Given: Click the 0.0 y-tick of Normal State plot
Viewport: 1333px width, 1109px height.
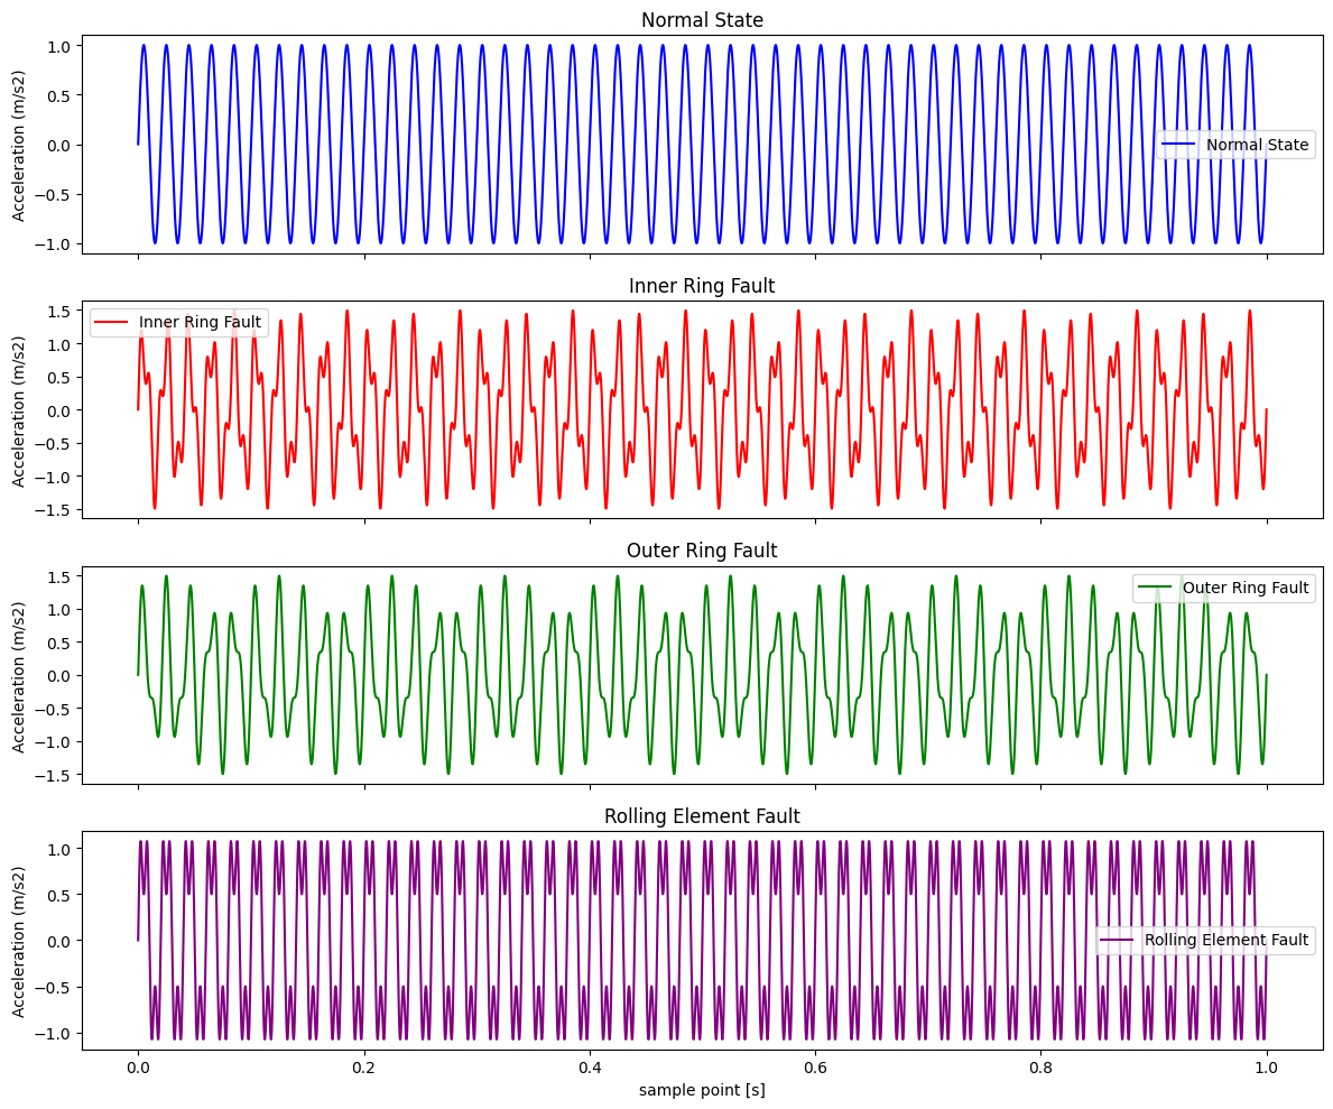Looking at the screenshot, I should tap(59, 146).
